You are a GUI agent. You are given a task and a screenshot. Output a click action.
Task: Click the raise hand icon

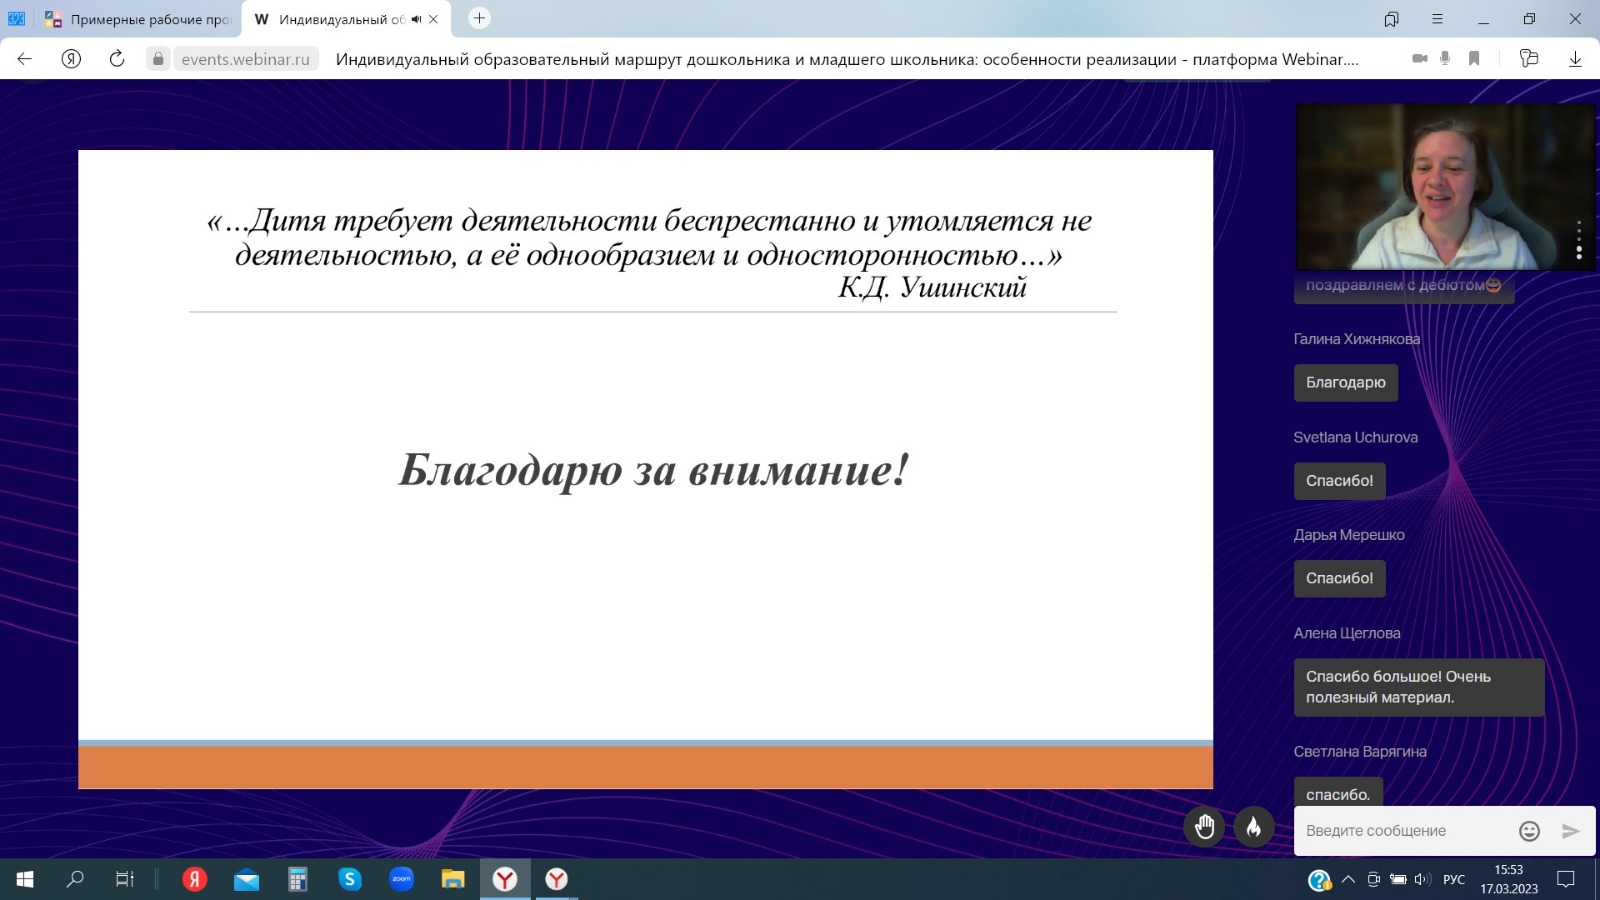(1204, 827)
